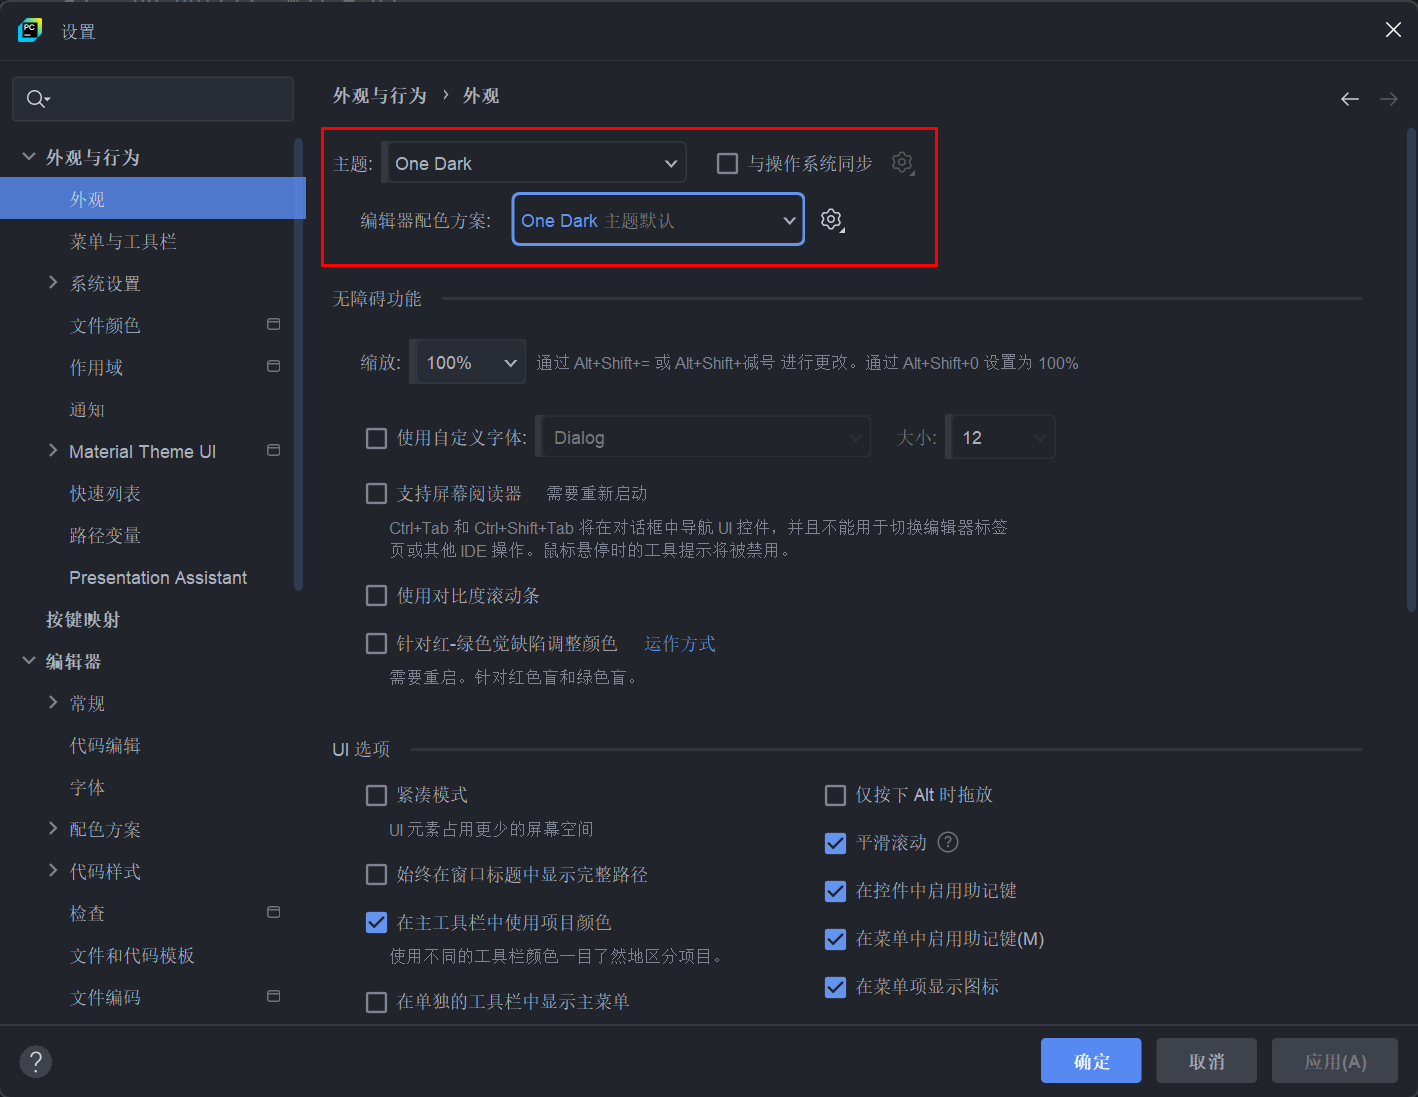Screen dimensions: 1418x1097
Task: Uncheck 在主工具栏中使用项目颜色
Action: tap(377, 923)
